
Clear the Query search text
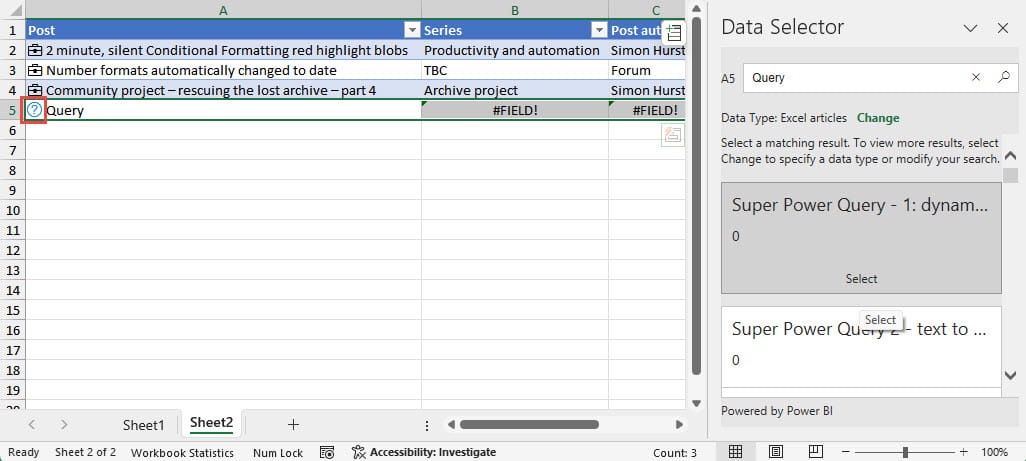tap(976, 77)
